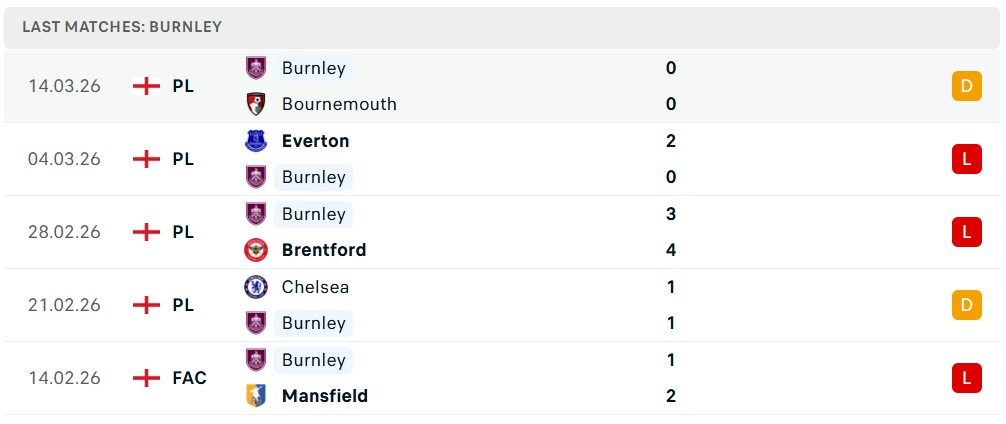
Task: Click the 21.02.26 match date
Action: [64, 305]
